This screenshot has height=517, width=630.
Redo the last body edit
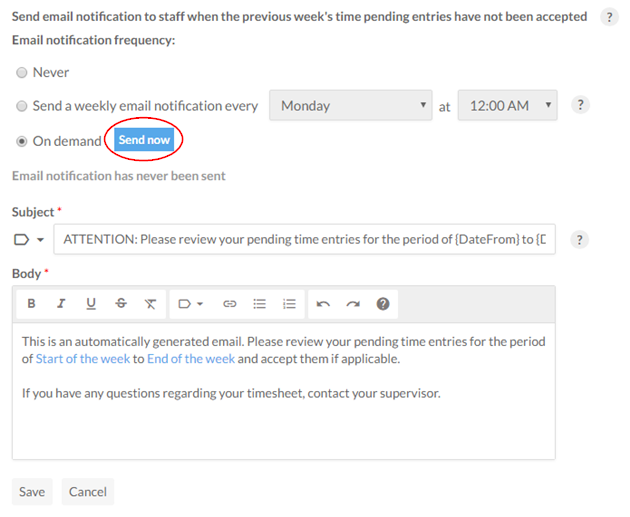[352, 303]
